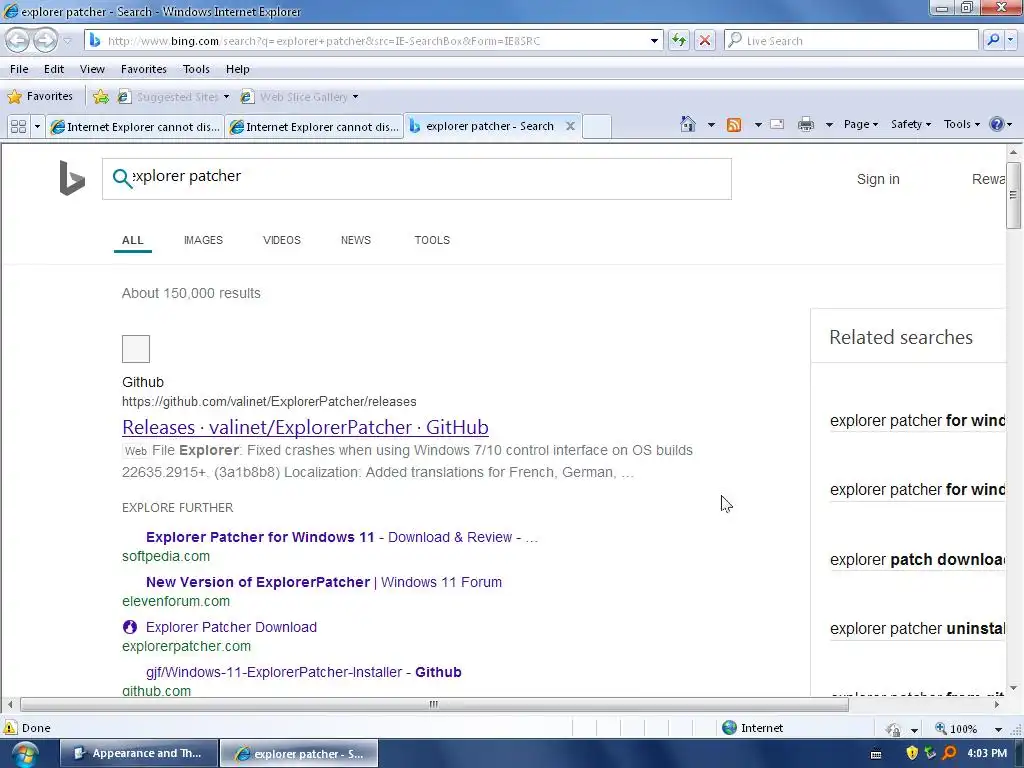Screen dimensions: 1024x768
Task: Open a new blank tab
Action: click(596, 126)
